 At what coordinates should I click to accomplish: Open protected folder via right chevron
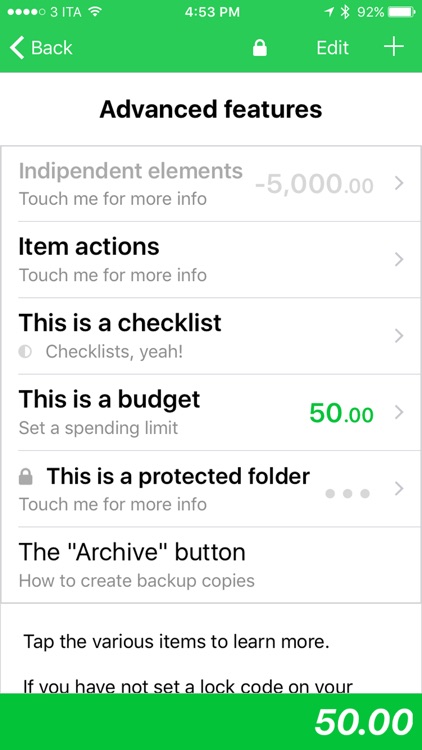399,489
